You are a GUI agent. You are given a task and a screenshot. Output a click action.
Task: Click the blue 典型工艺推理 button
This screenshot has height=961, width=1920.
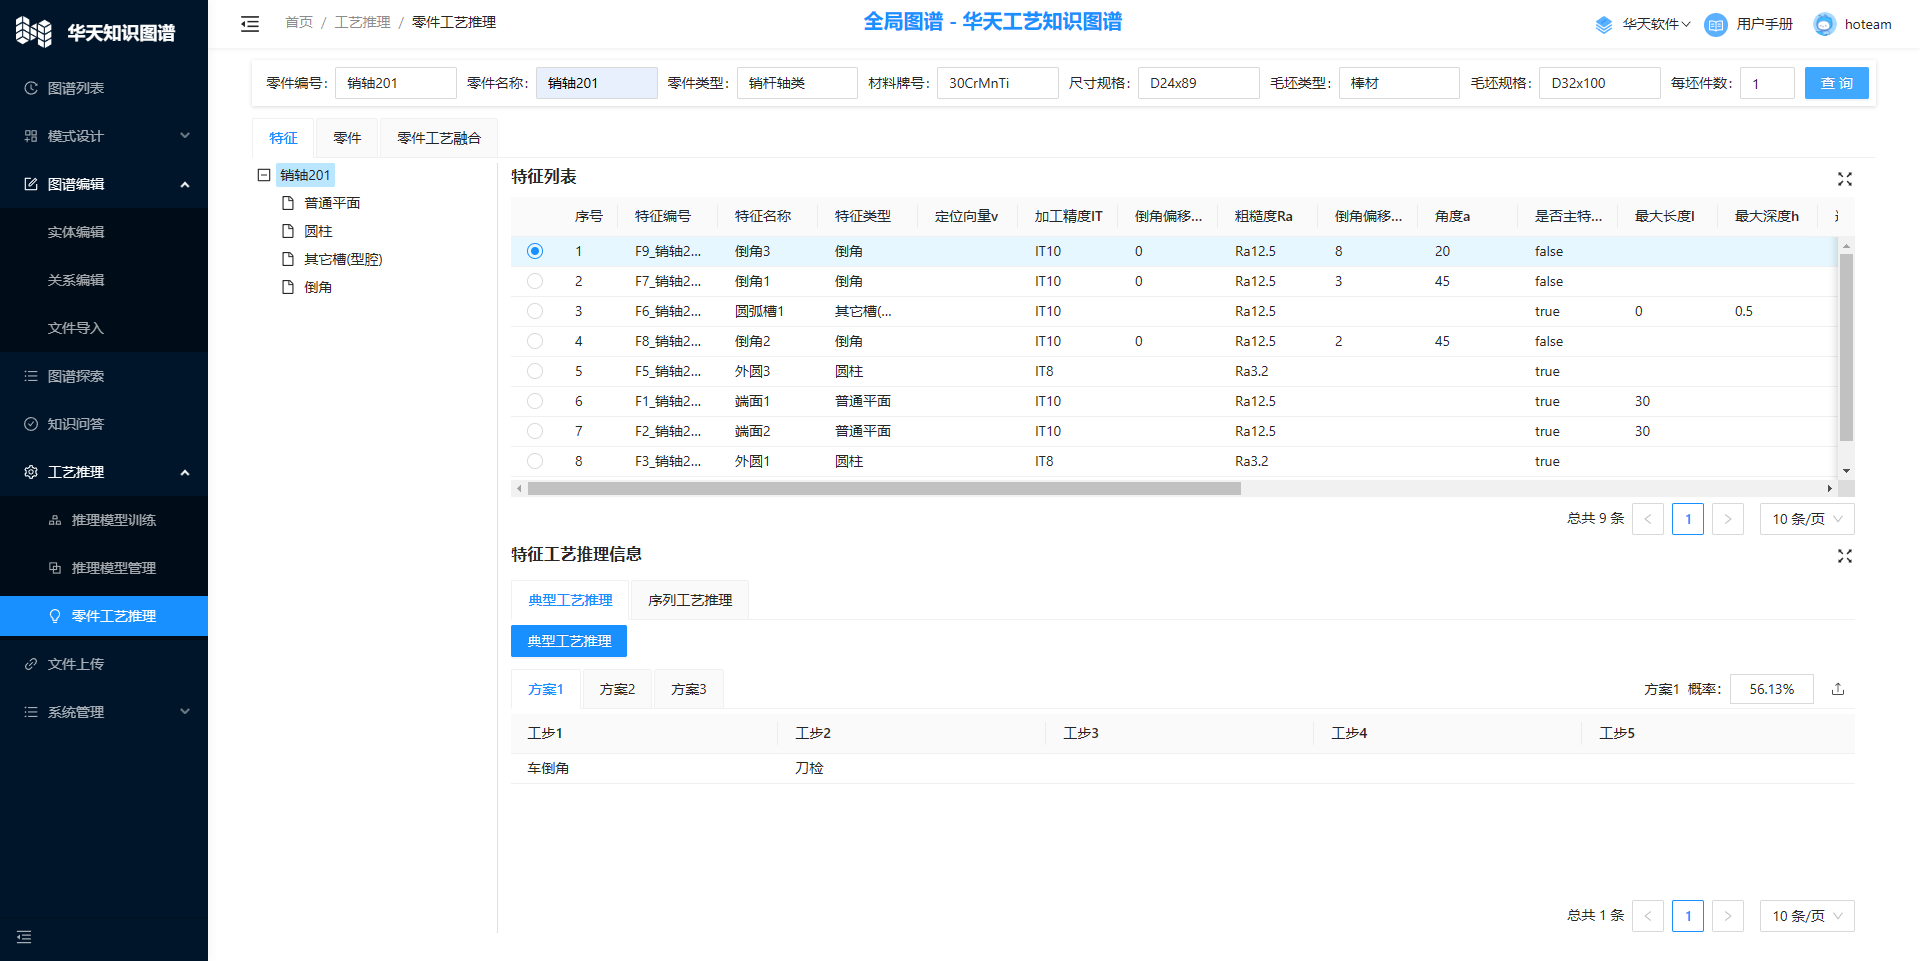click(x=568, y=641)
